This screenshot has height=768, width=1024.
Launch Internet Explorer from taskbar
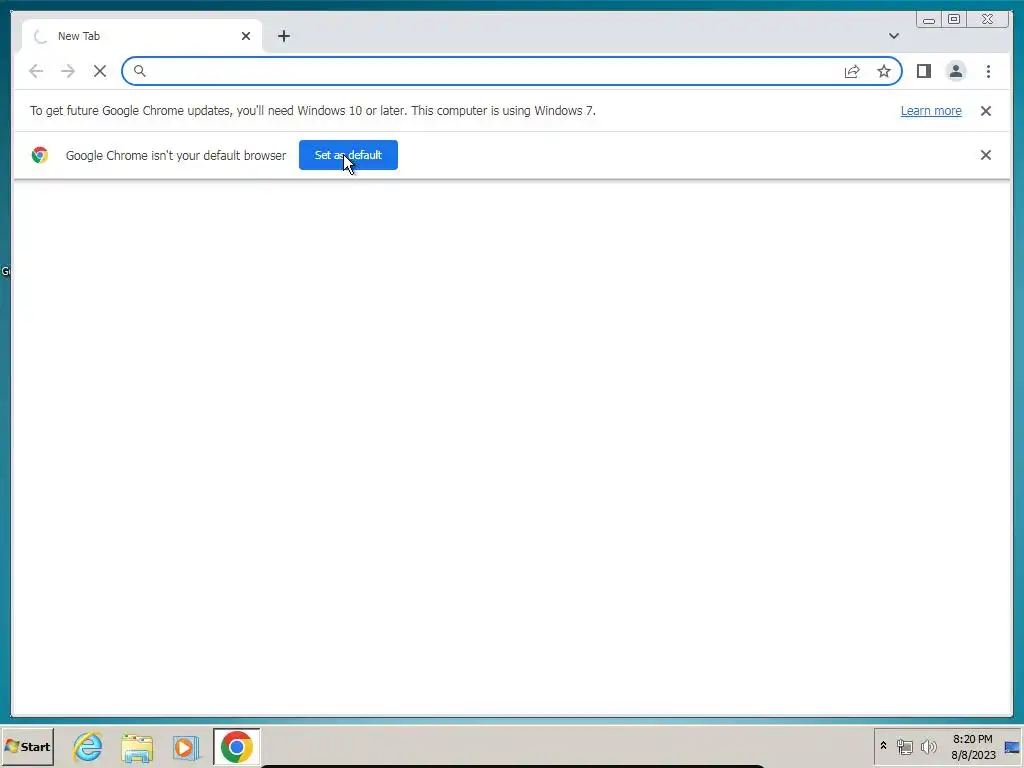pos(88,746)
